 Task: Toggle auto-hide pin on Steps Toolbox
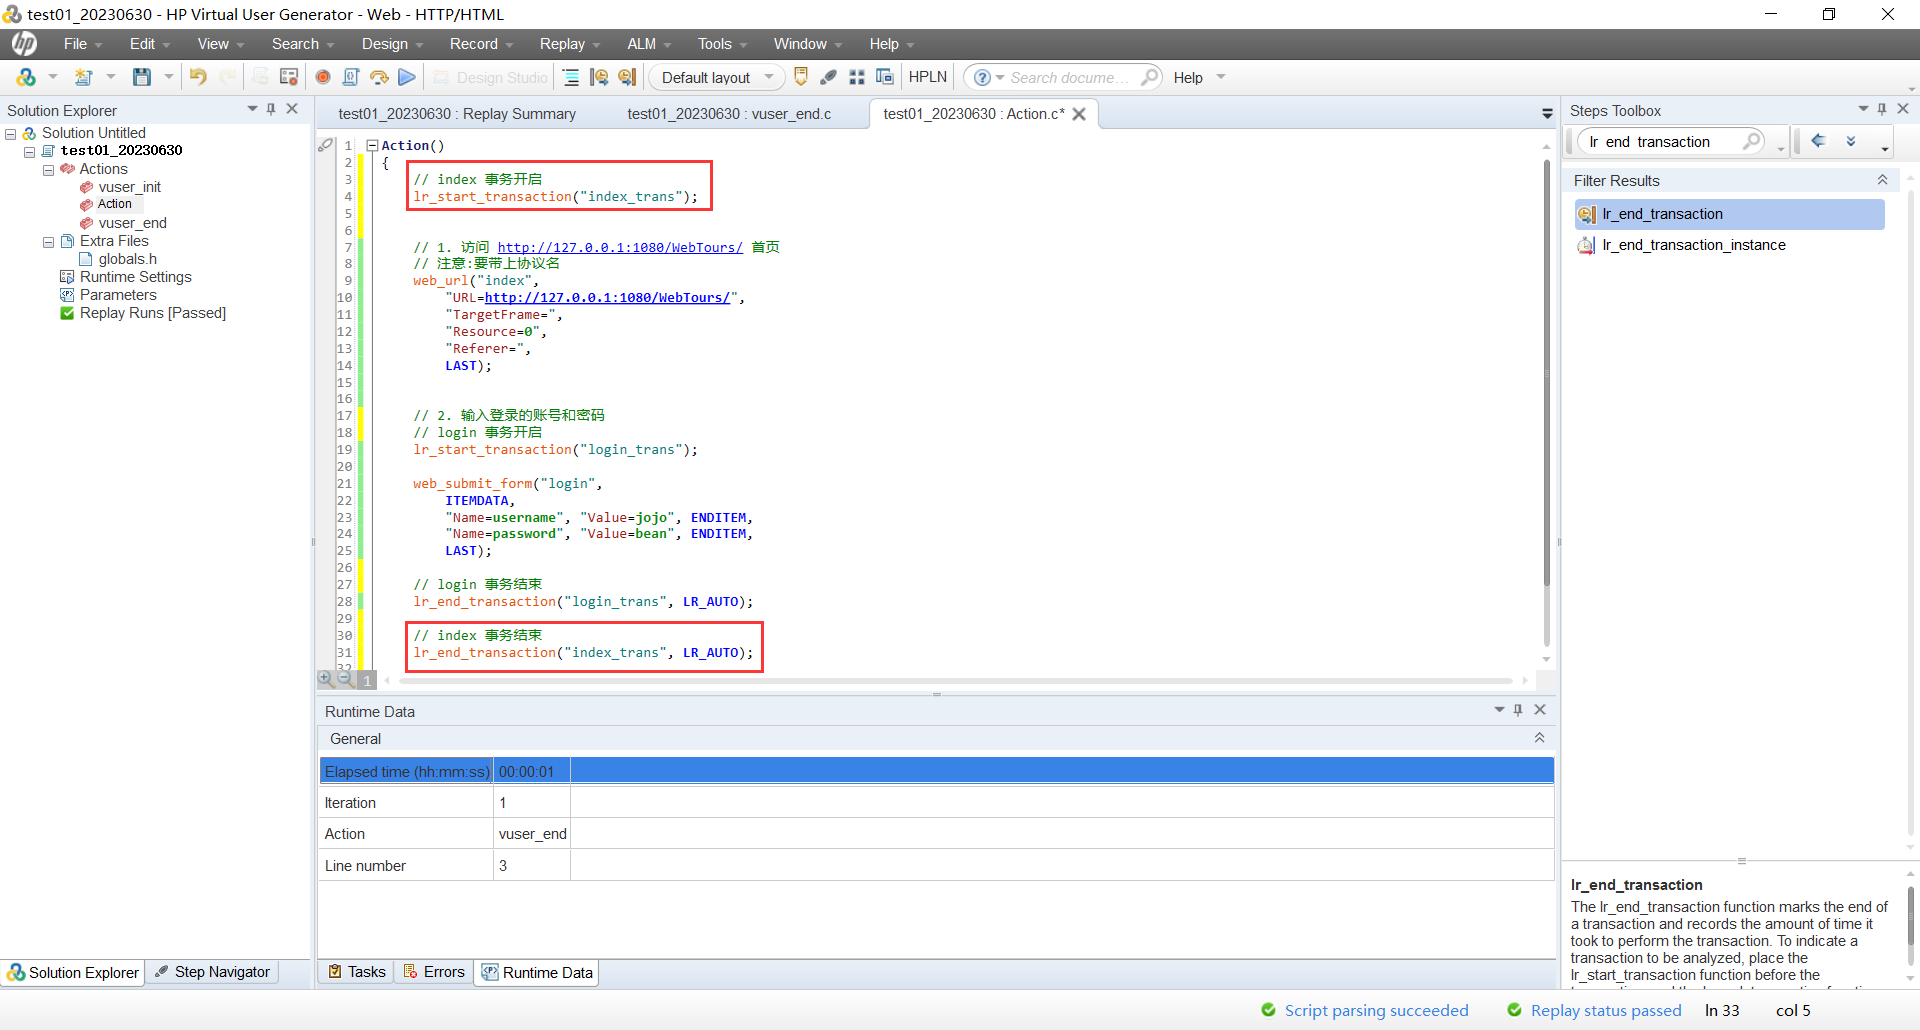[x=1882, y=109]
